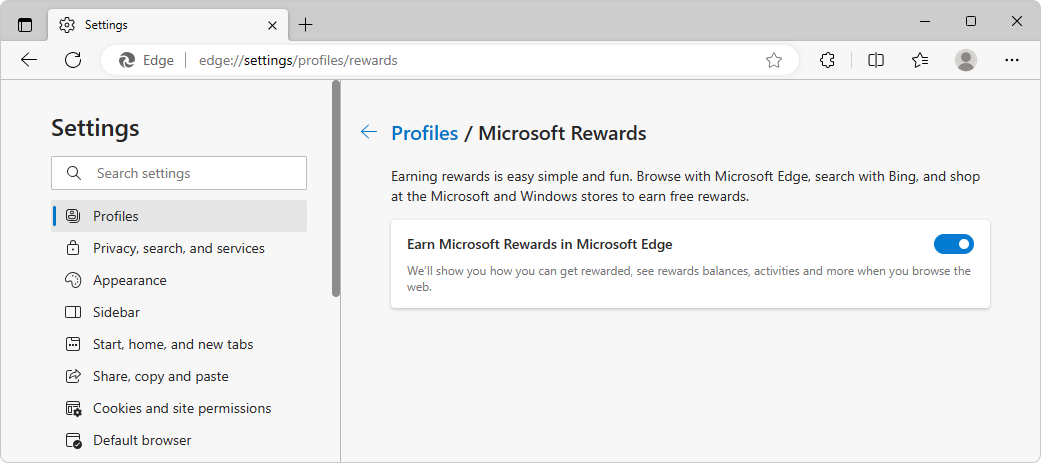Image resolution: width=1041 pixels, height=463 pixels.
Task: Click the Privacy lock icon
Action: (73, 248)
